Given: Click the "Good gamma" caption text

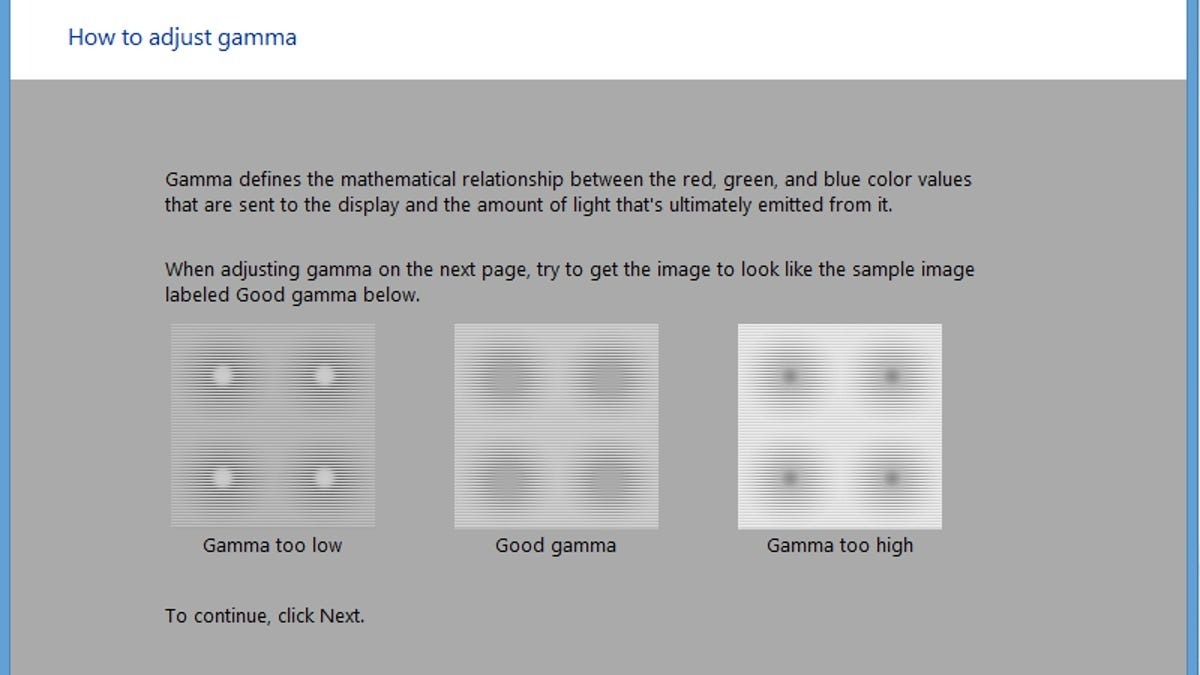Looking at the screenshot, I should (555, 546).
